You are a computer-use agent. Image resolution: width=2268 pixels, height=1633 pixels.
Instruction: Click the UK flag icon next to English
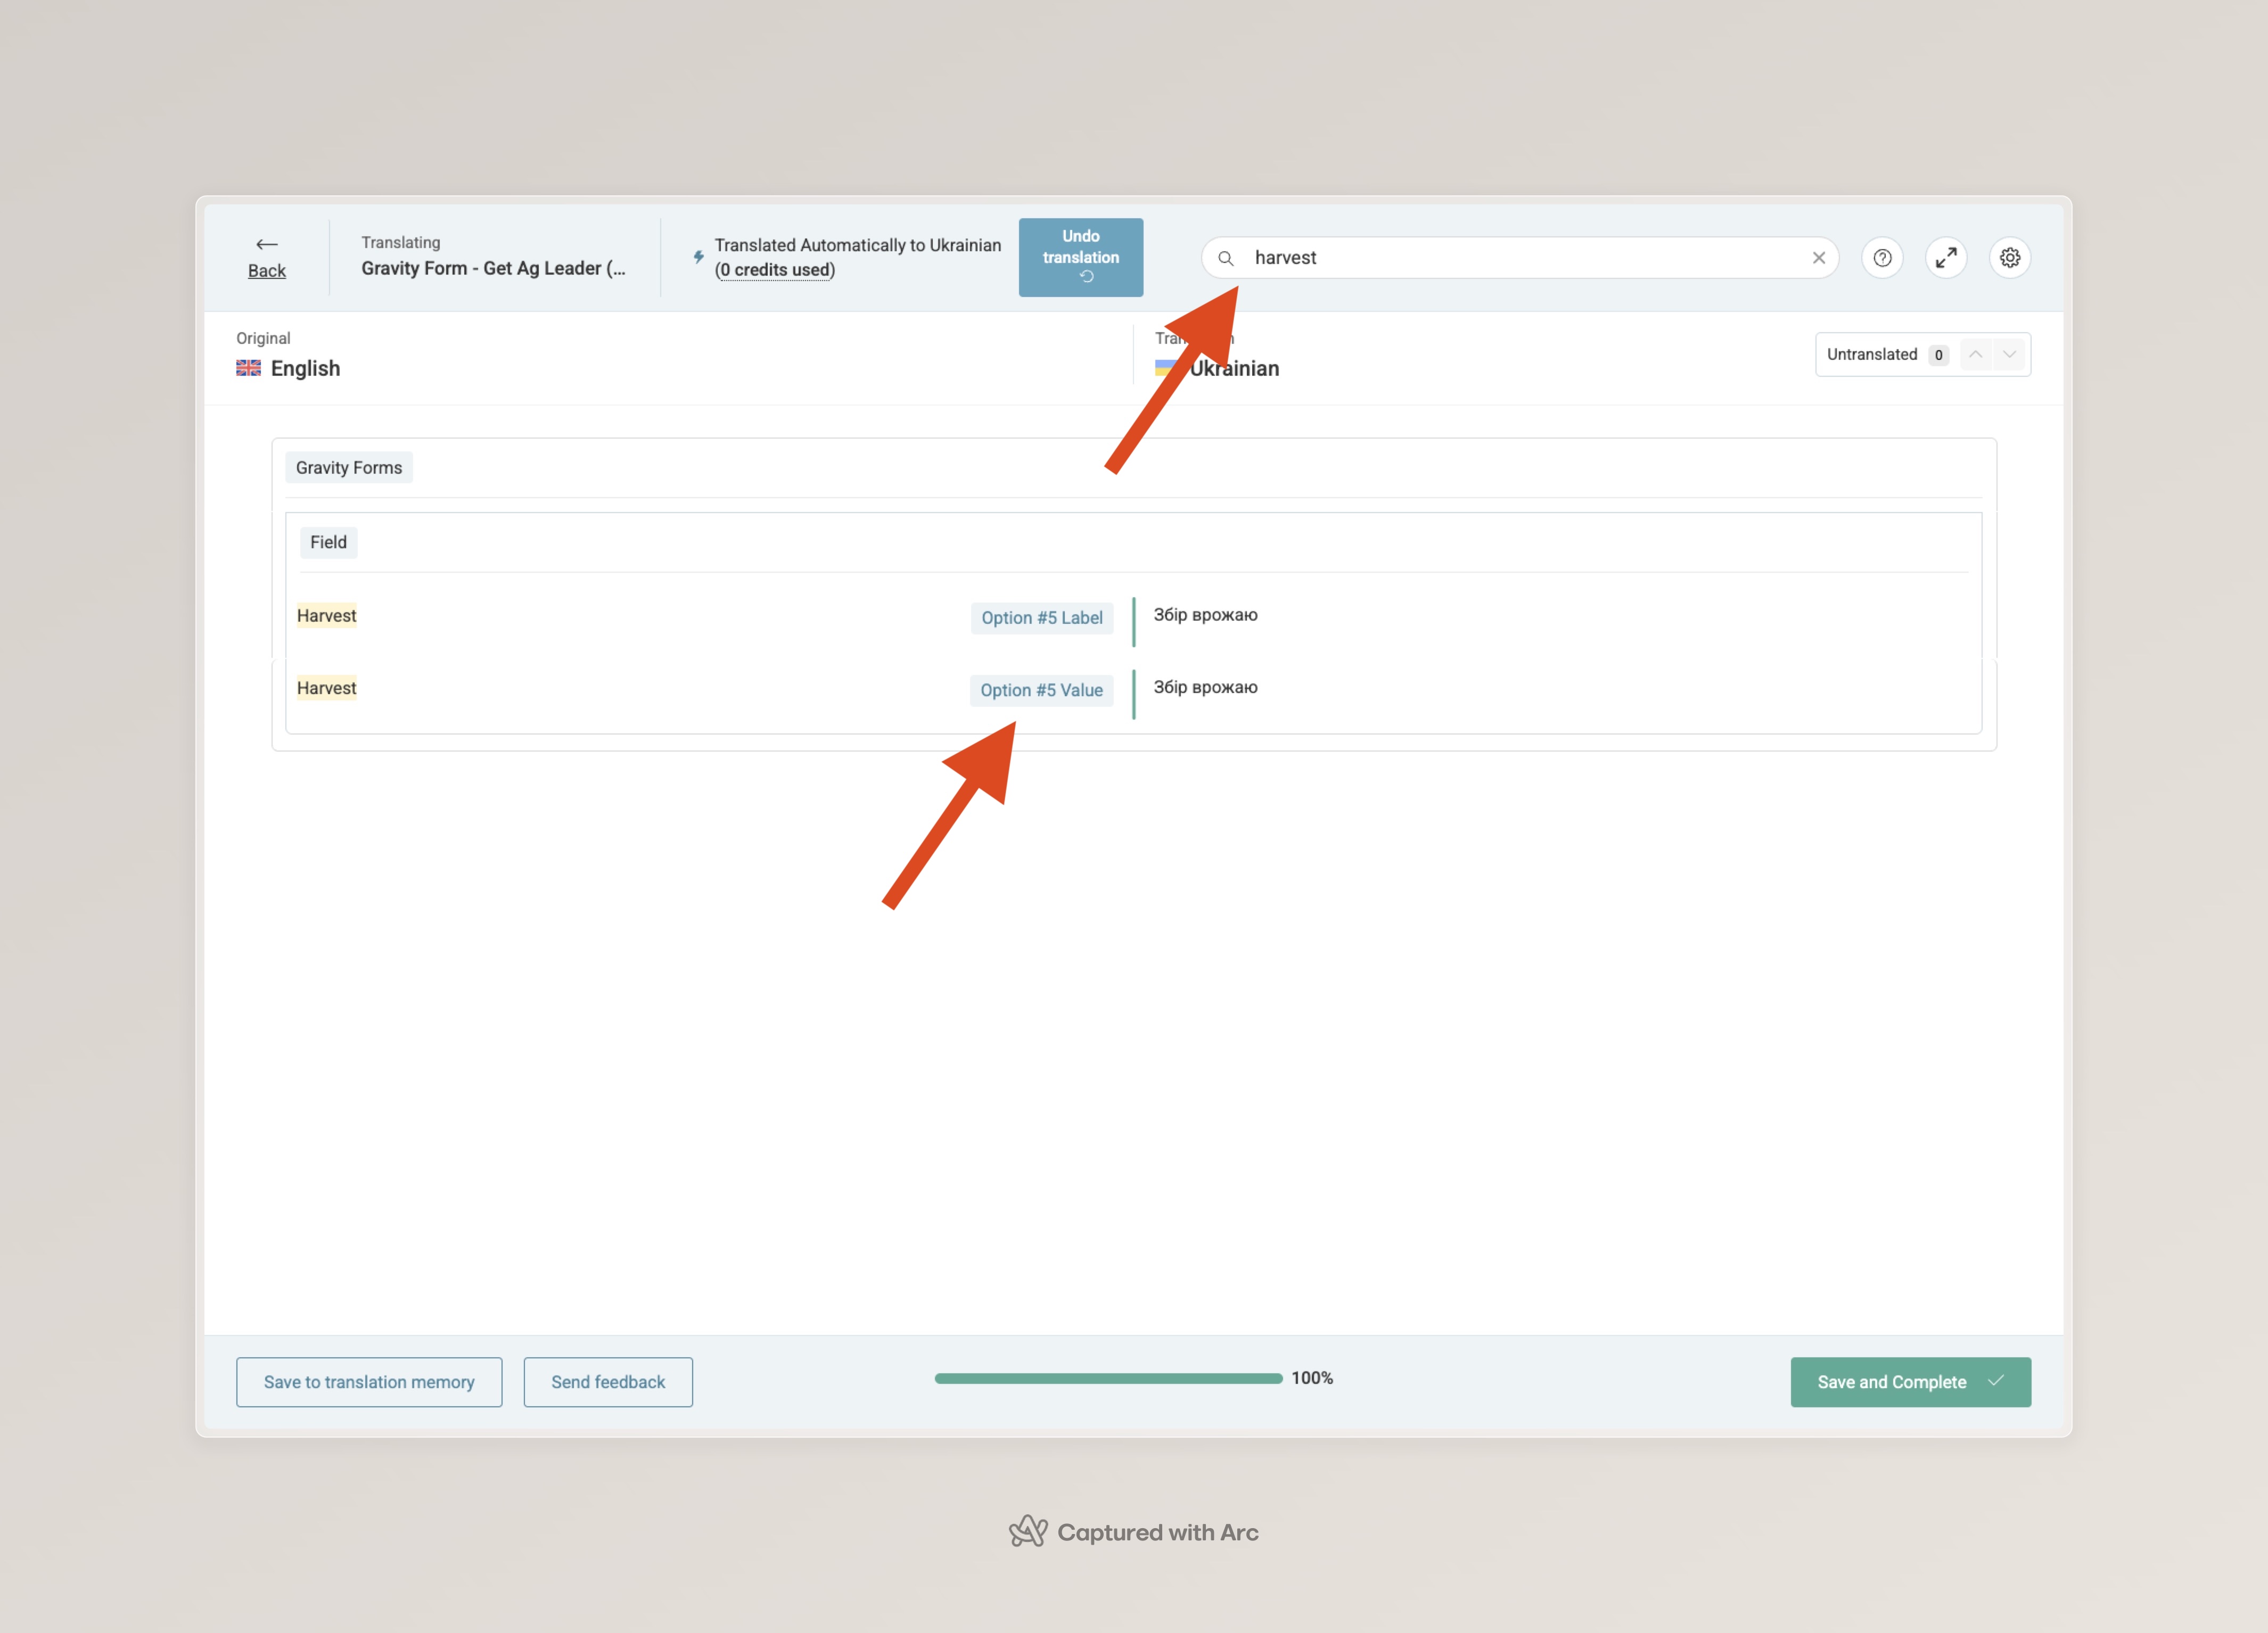(x=248, y=368)
